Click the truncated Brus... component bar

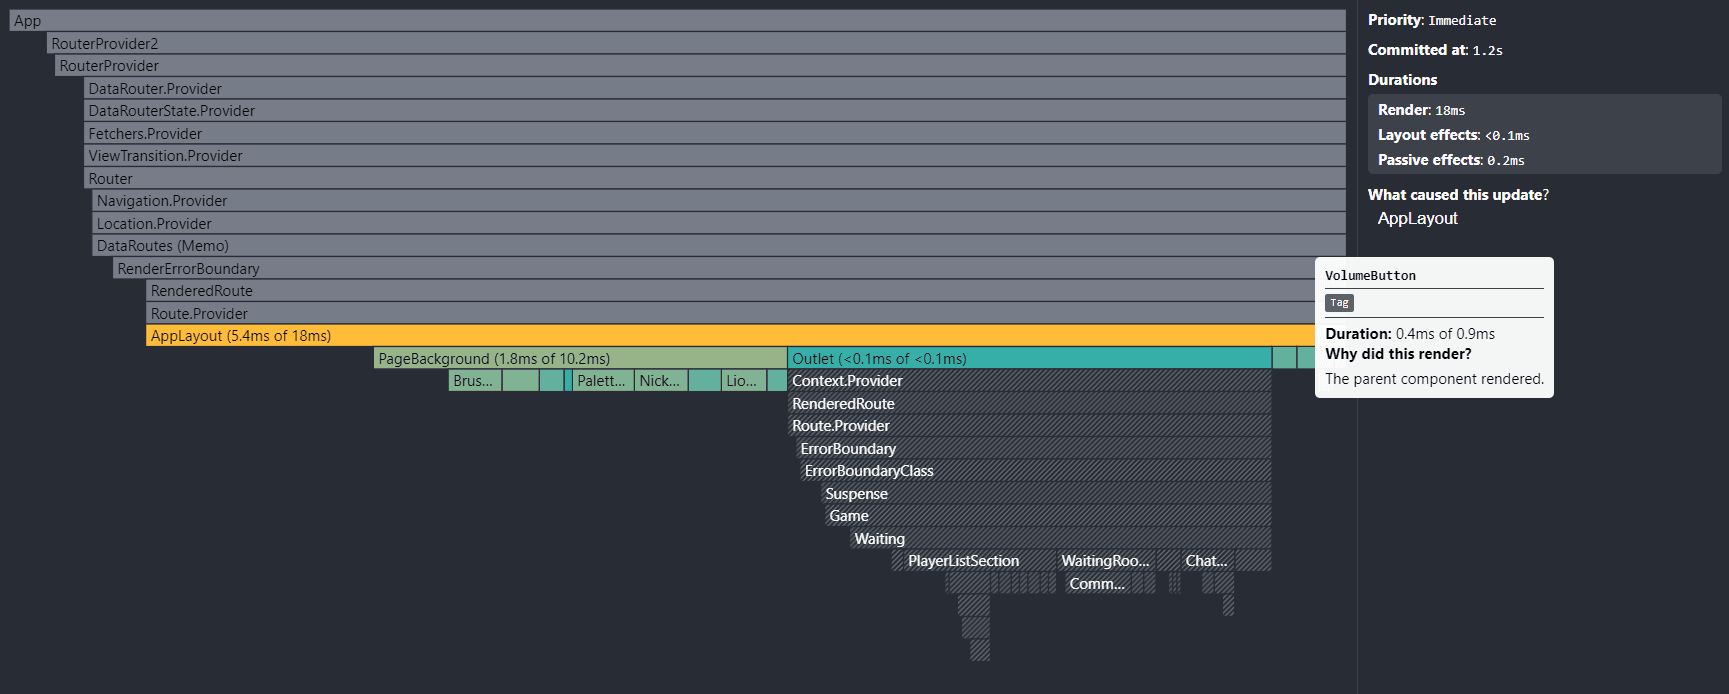(475, 381)
